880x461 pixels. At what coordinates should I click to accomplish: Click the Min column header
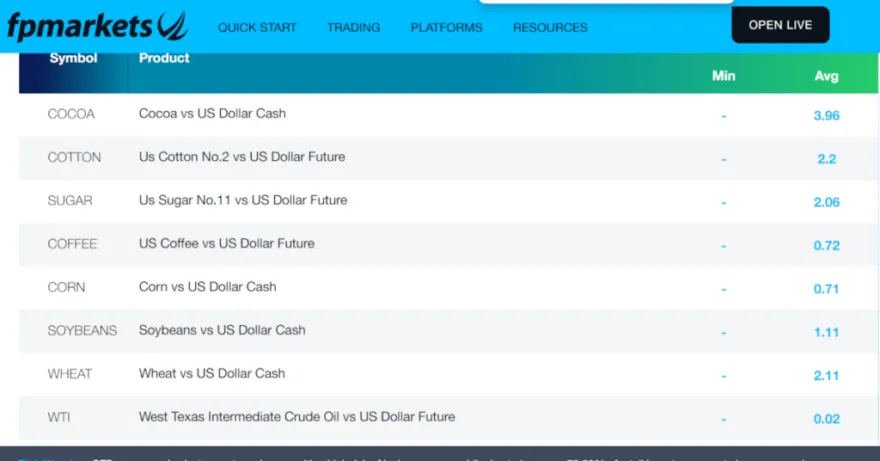(x=723, y=76)
